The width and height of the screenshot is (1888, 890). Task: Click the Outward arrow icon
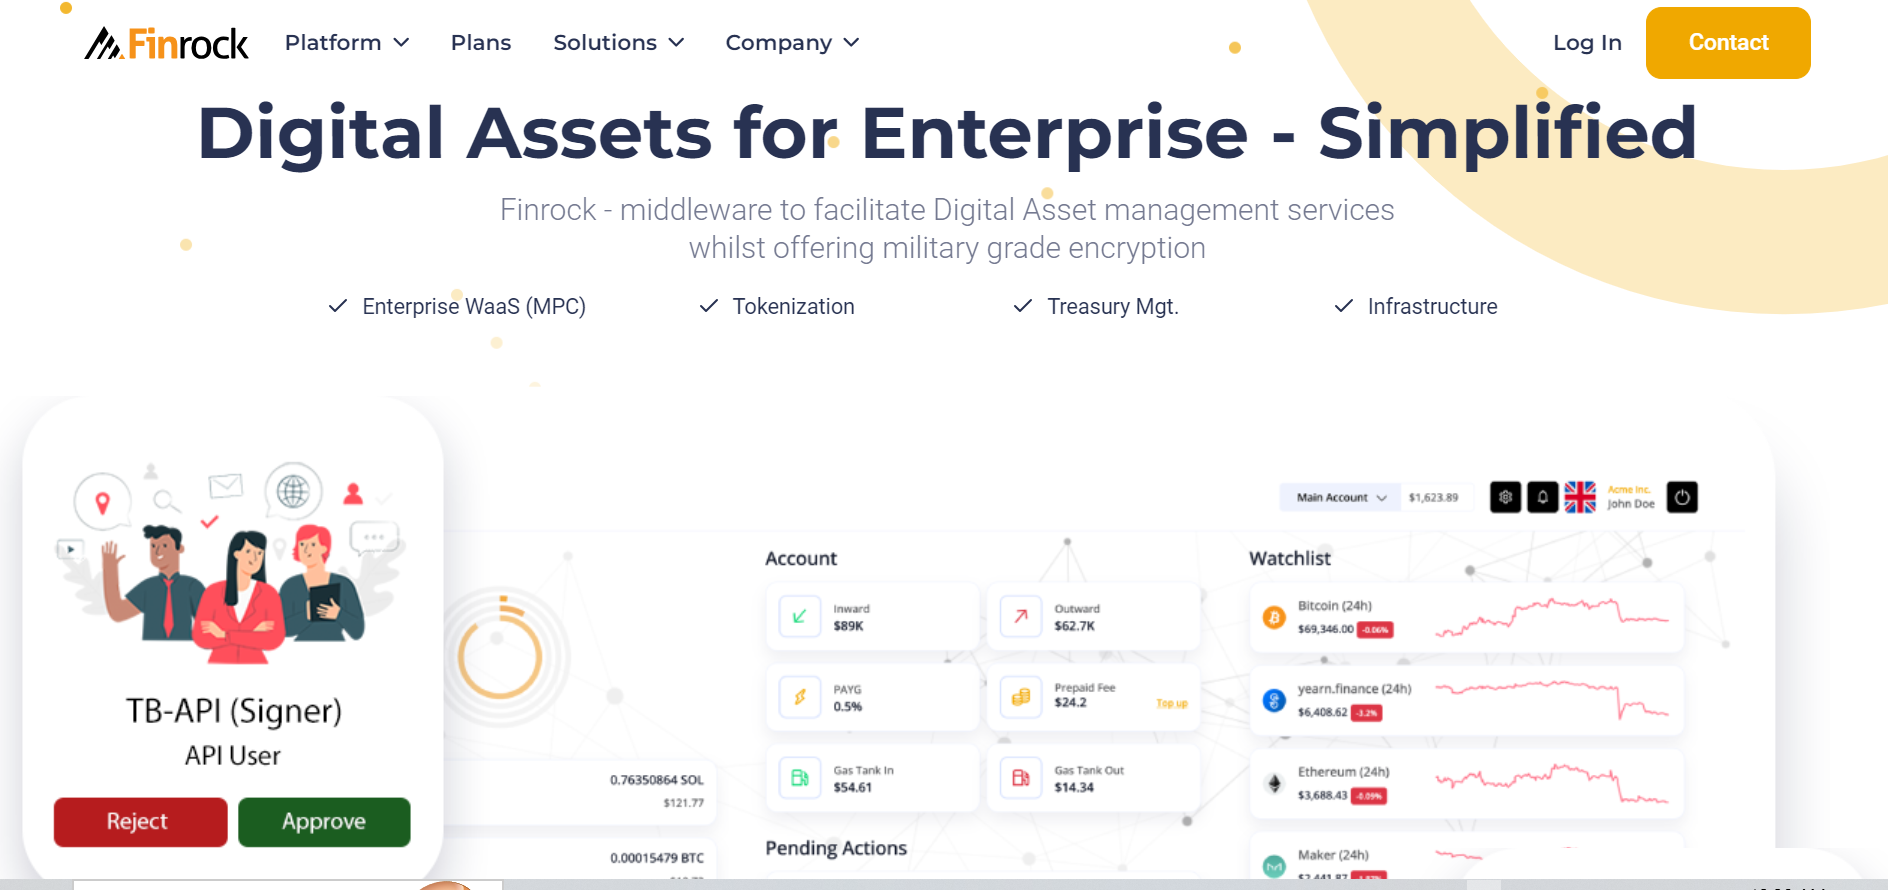point(1020,617)
